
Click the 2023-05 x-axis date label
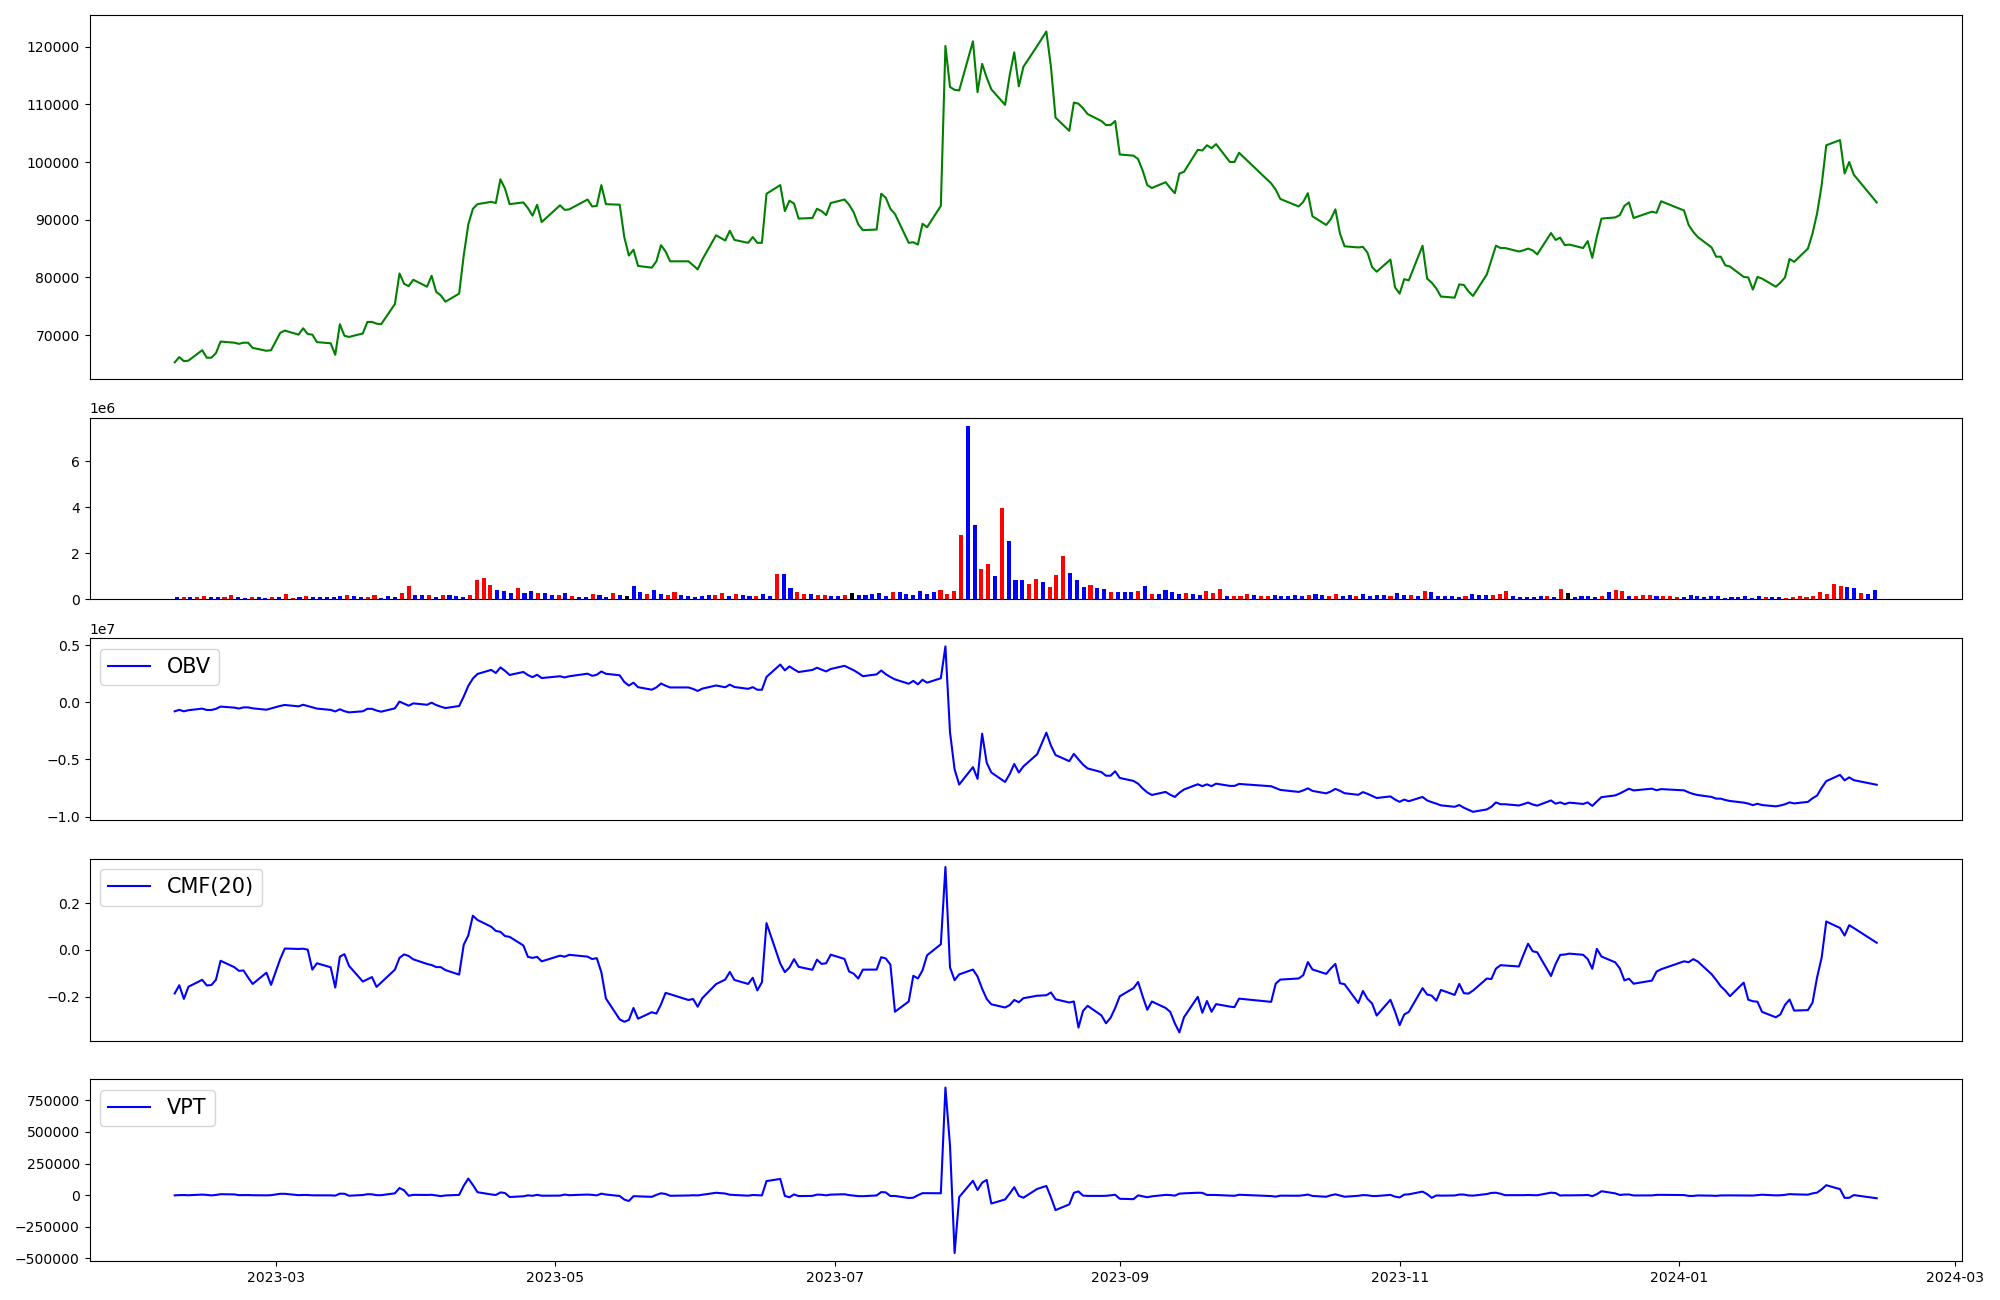pos(555,1276)
